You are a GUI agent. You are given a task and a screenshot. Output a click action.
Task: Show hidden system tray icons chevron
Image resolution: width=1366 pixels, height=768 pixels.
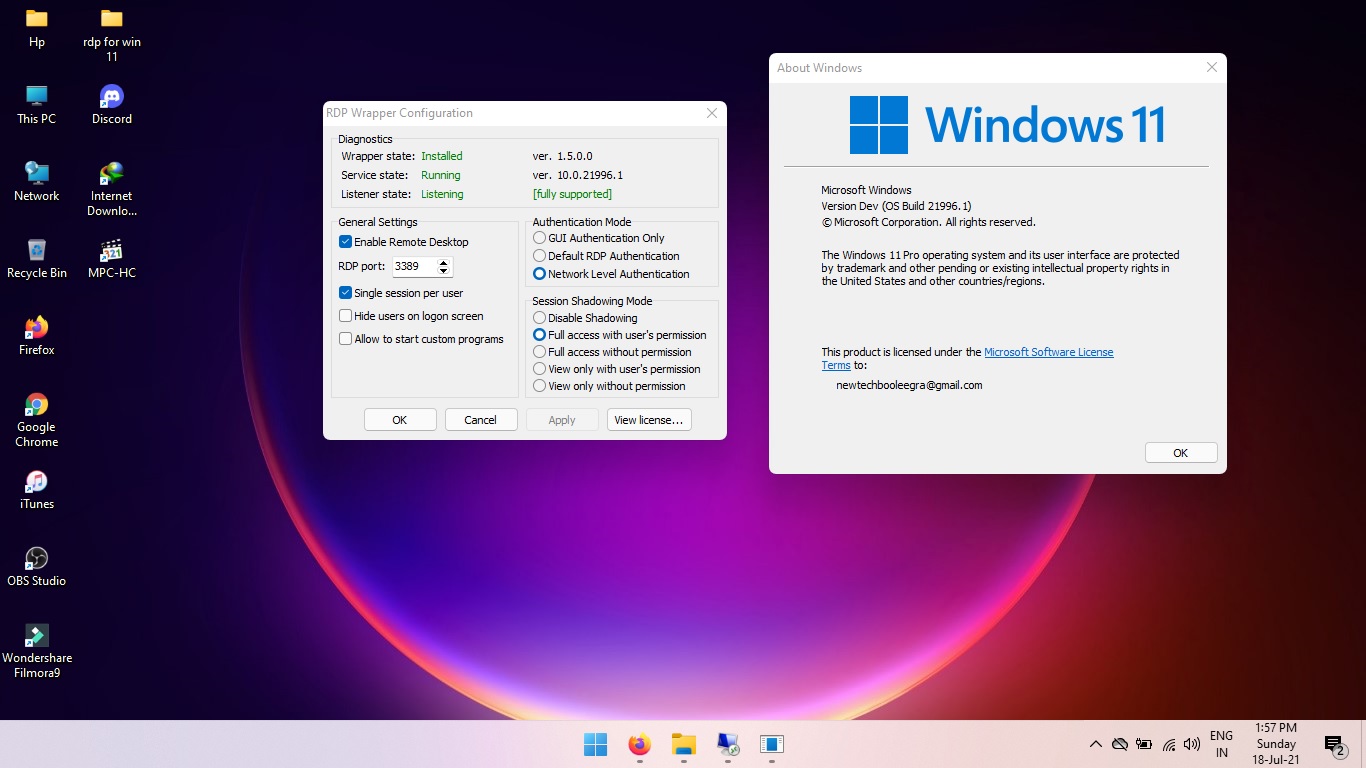click(1096, 744)
